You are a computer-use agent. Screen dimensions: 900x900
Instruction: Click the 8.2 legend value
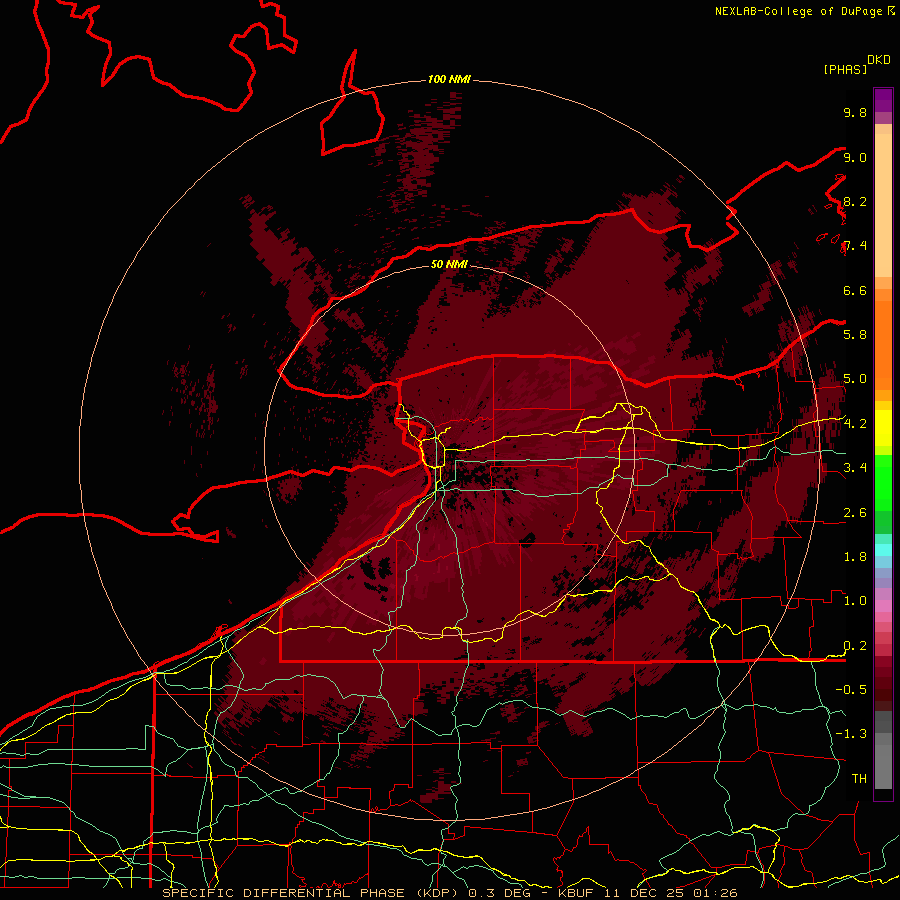[x=855, y=201]
